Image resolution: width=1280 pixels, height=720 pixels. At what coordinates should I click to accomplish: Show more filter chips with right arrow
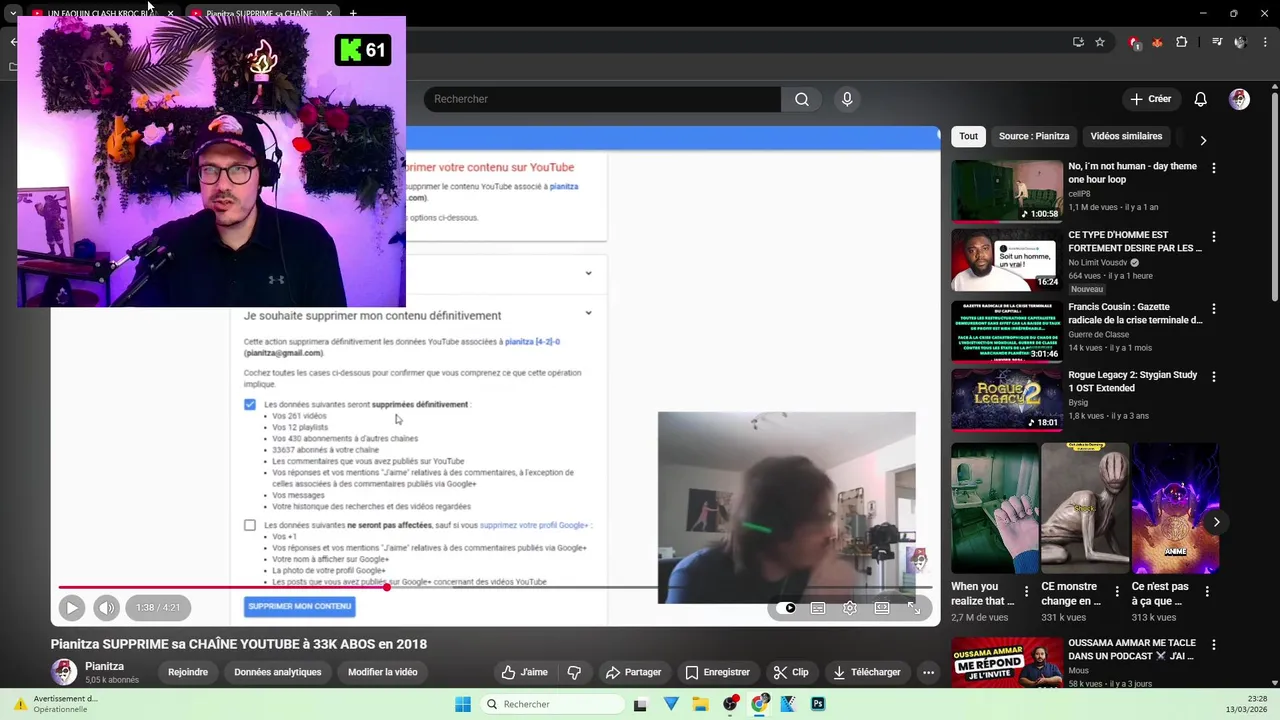tap(1203, 141)
